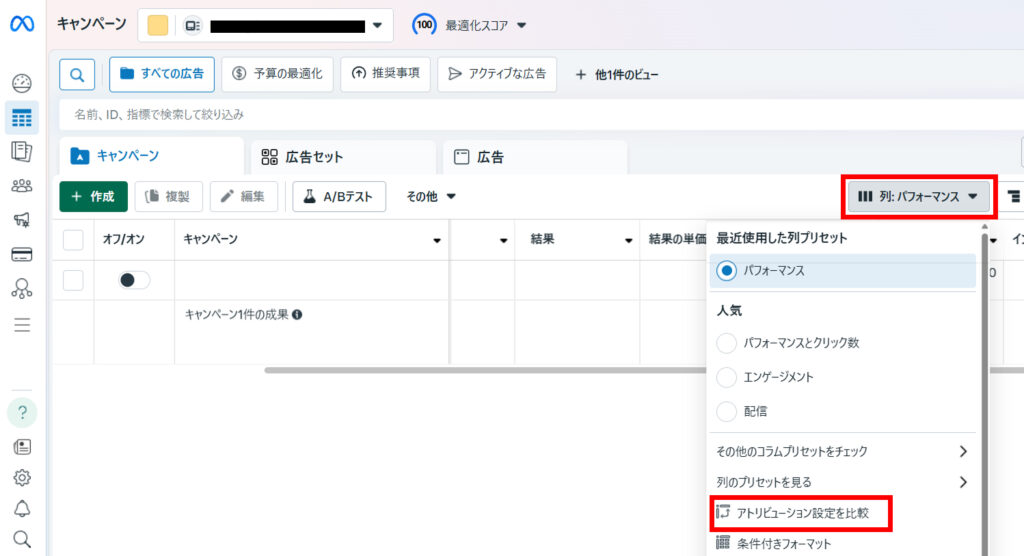Screen dimensions: 1024x556
Task: Open the settings gear icon
Action: pos(22,478)
